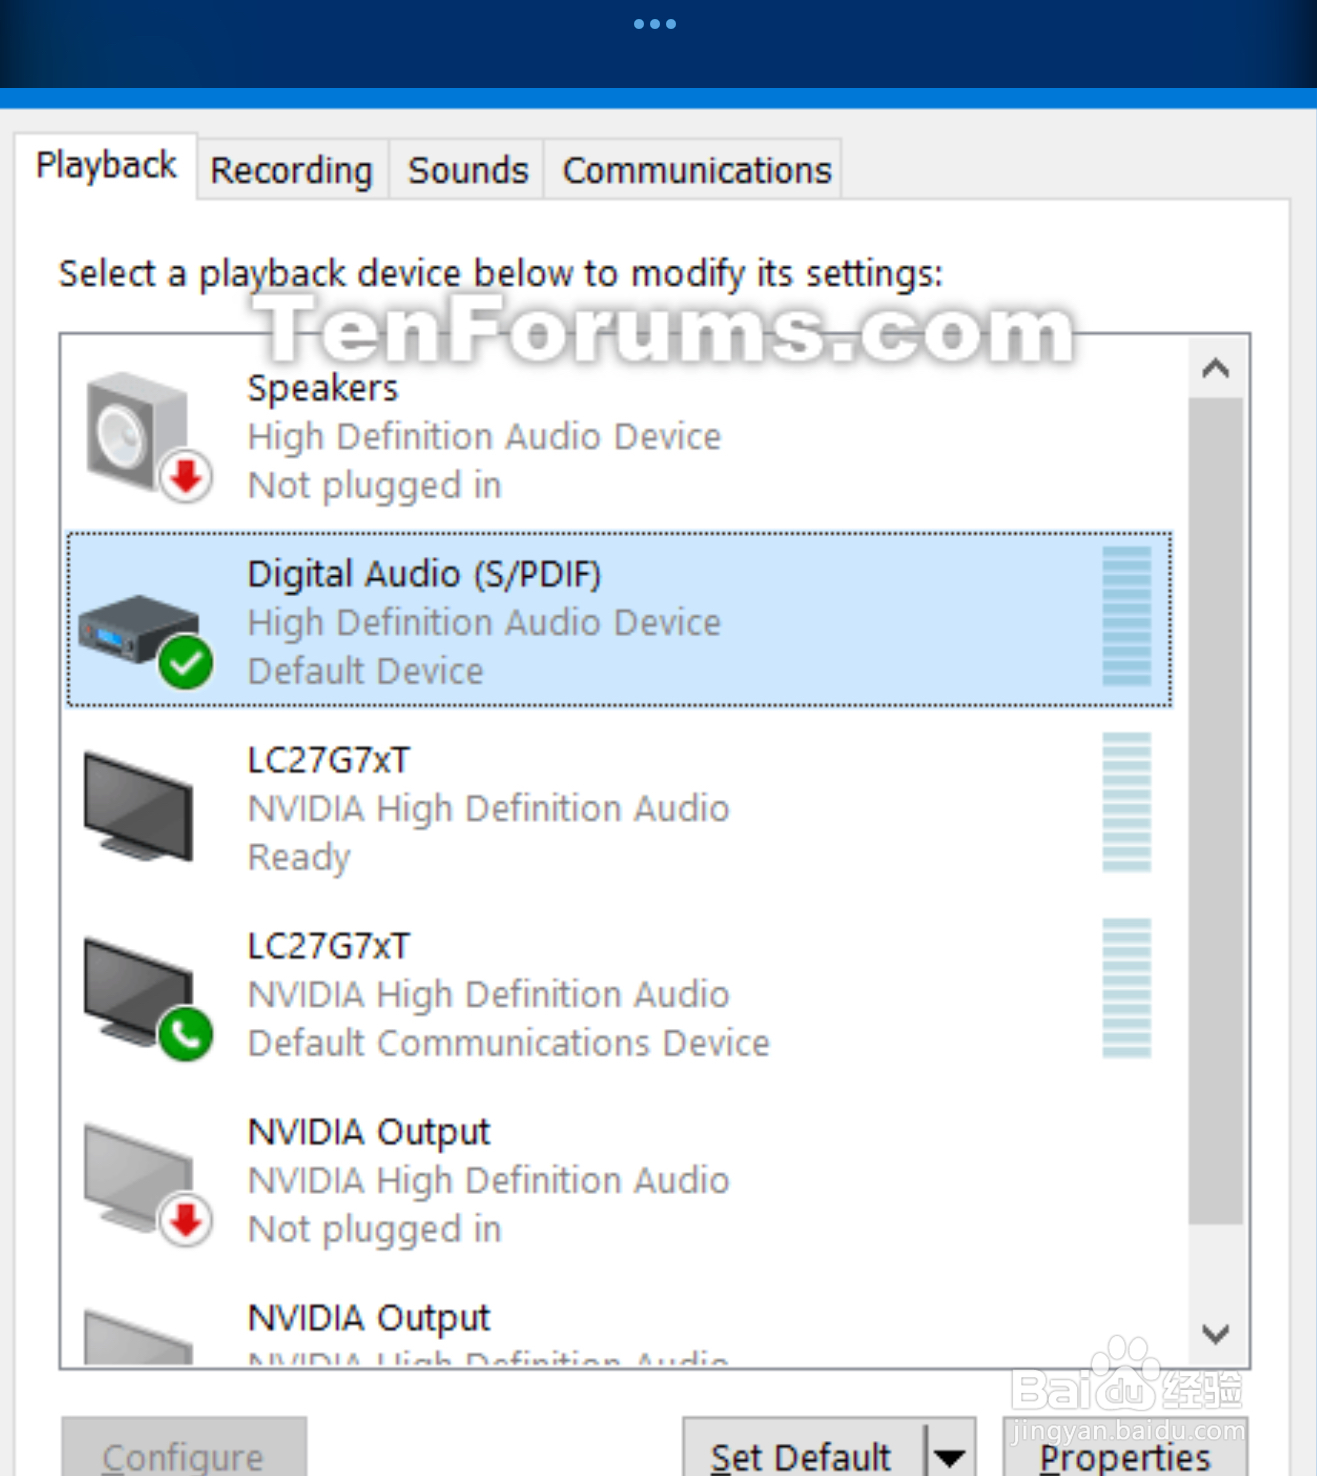This screenshot has height=1476, width=1317.
Task: Open device Properties
Action: pyautogui.click(x=1125, y=1448)
